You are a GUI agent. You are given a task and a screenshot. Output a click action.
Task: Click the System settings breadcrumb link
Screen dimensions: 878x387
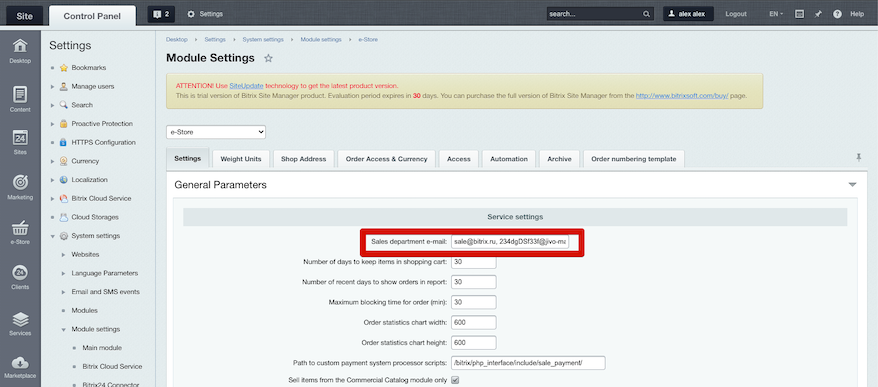coord(263,40)
